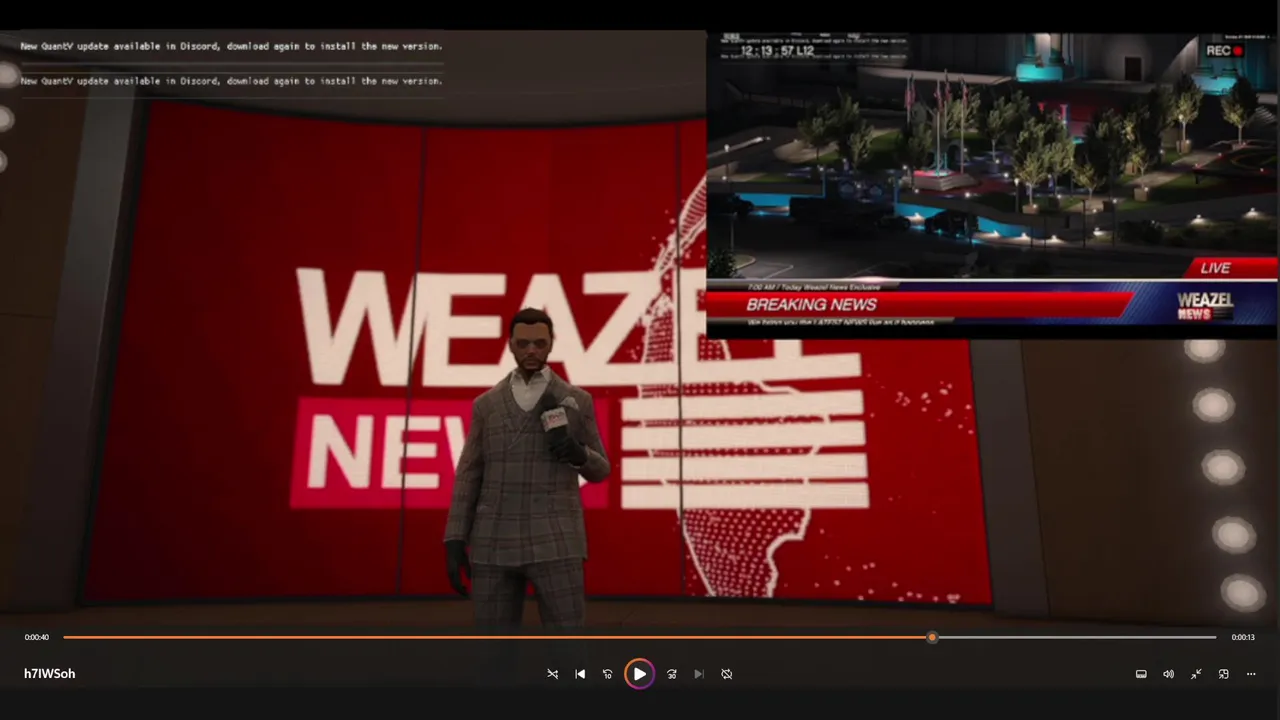Screen dimensions: 1280x720
Task: Start playback with the Play button
Action: pyautogui.click(x=639, y=674)
